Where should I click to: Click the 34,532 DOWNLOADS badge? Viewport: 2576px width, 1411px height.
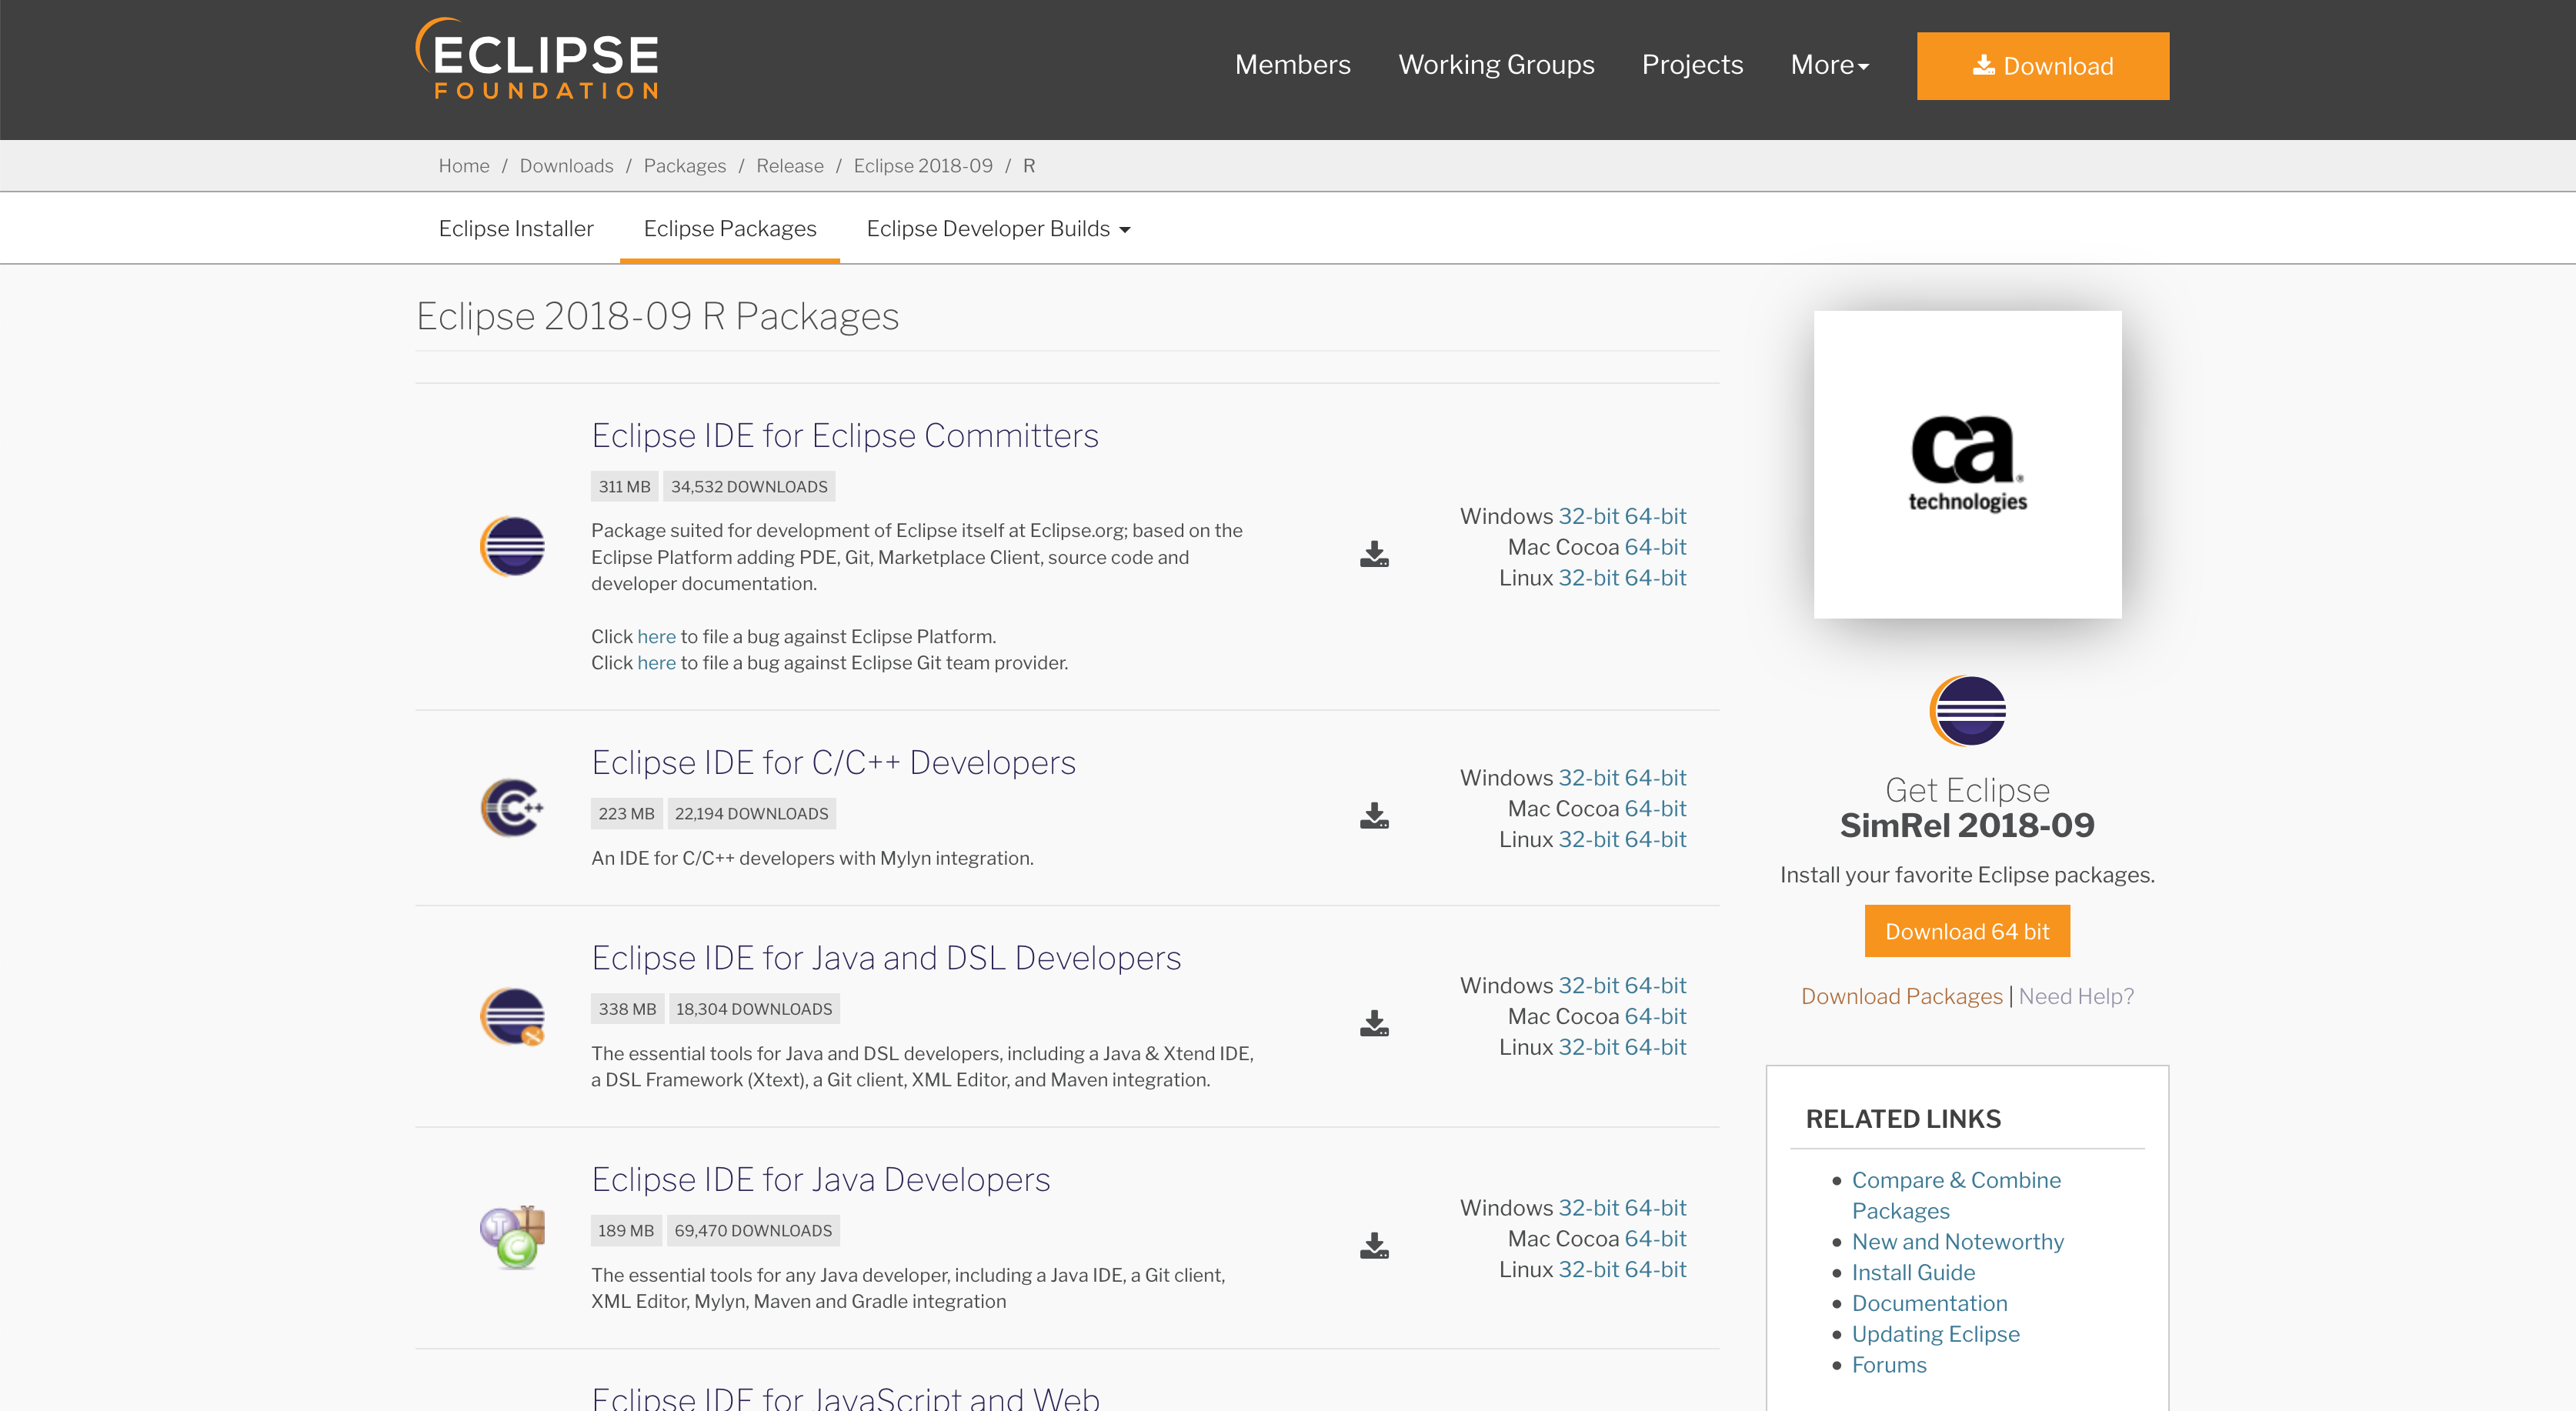point(749,487)
